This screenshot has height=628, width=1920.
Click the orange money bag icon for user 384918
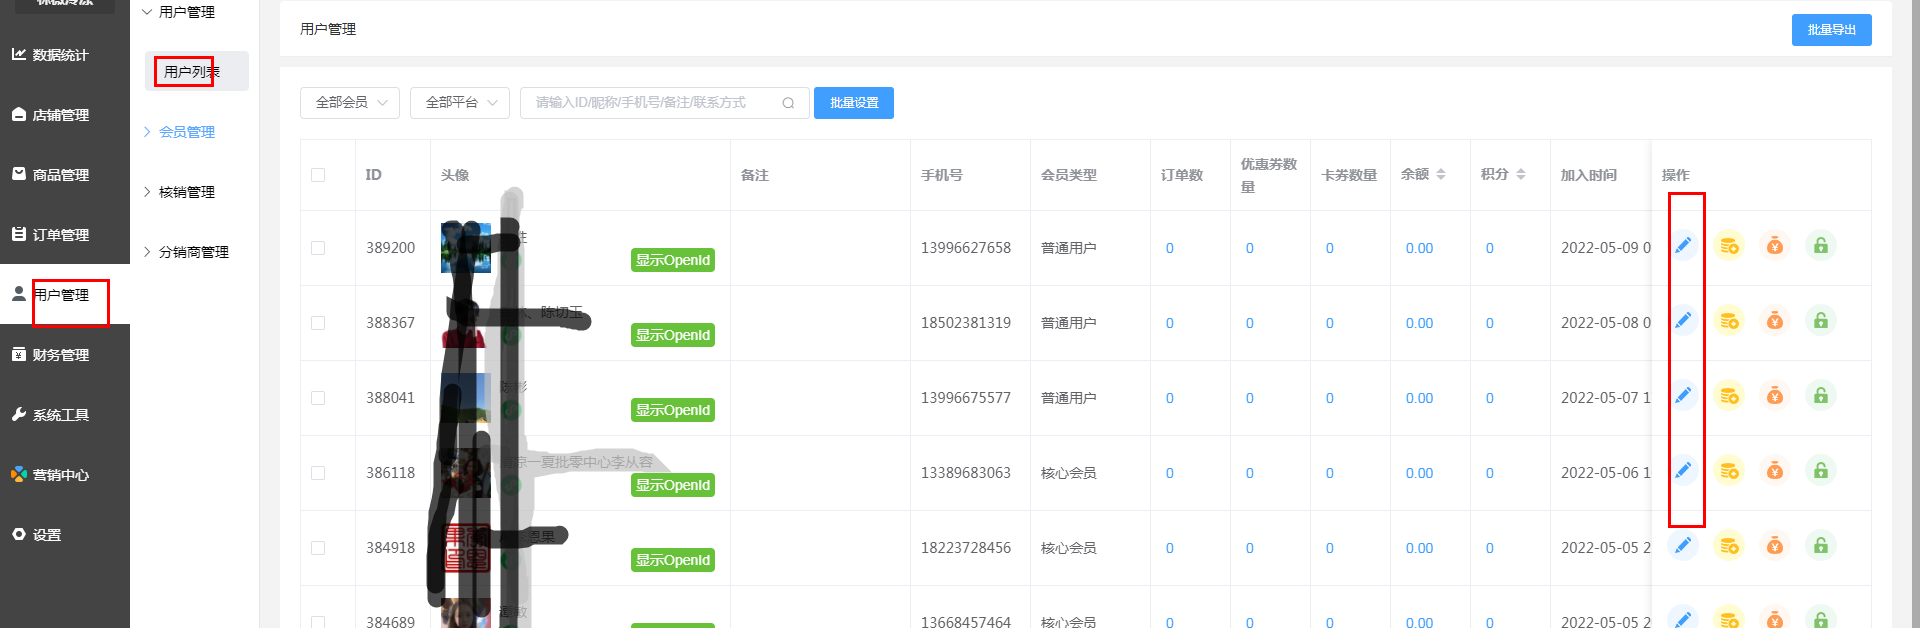click(1775, 546)
